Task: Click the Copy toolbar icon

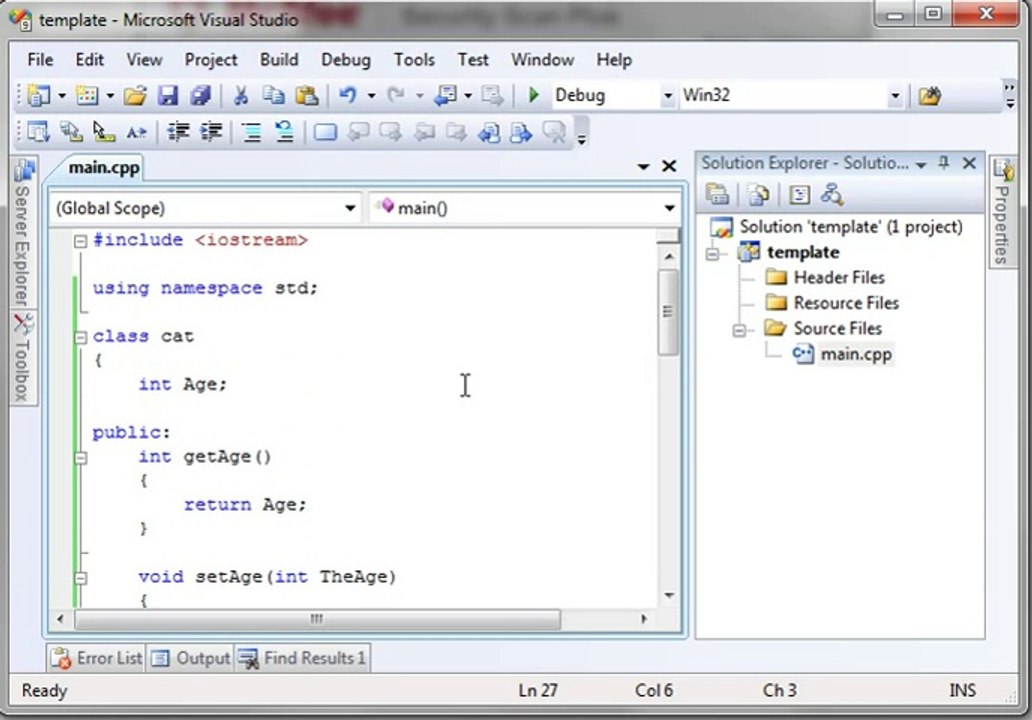Action: (x=273, y=96)
